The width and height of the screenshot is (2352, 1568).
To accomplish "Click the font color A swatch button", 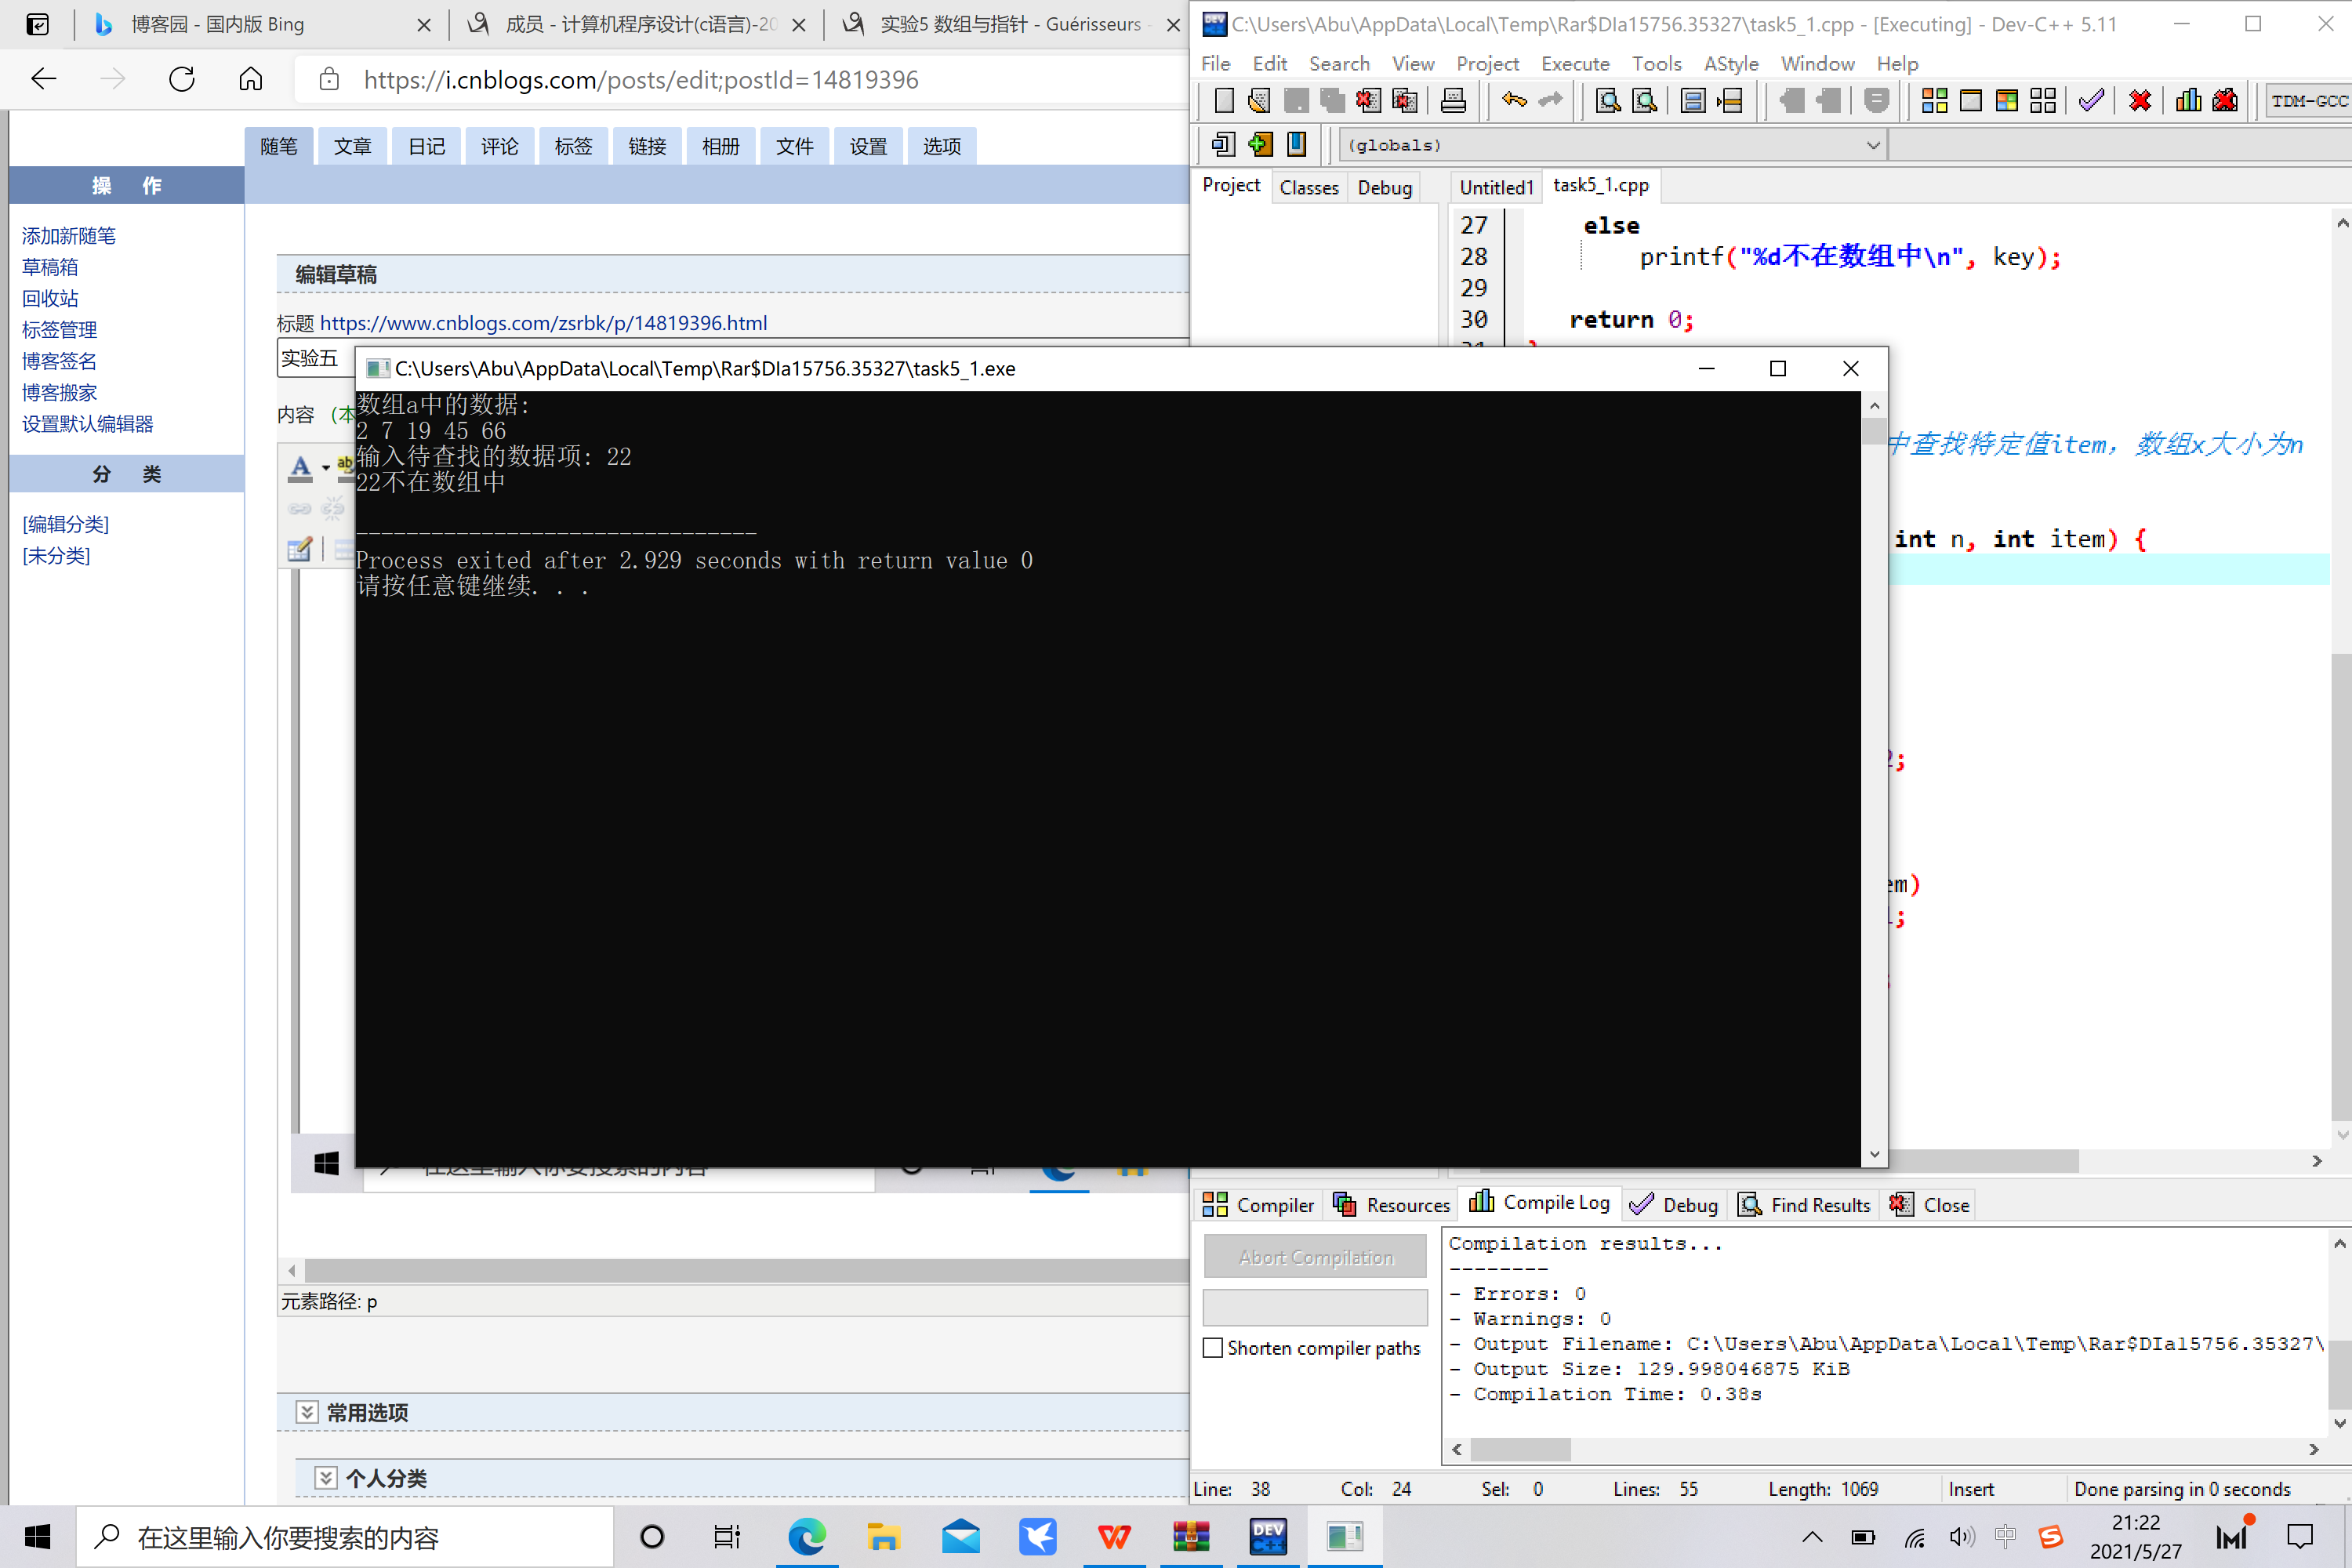I will point(300,466).
